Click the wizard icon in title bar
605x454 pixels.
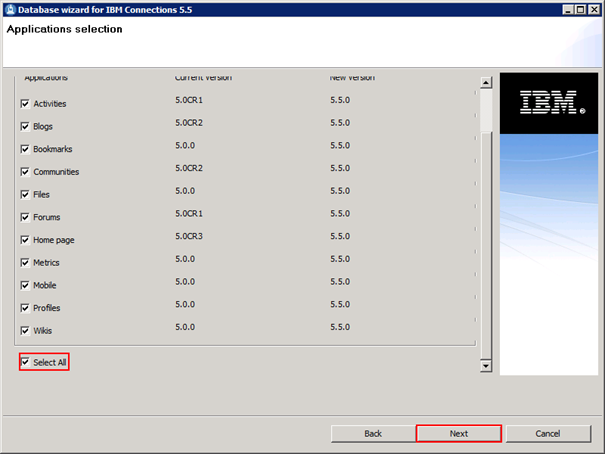tap(10, 9)
